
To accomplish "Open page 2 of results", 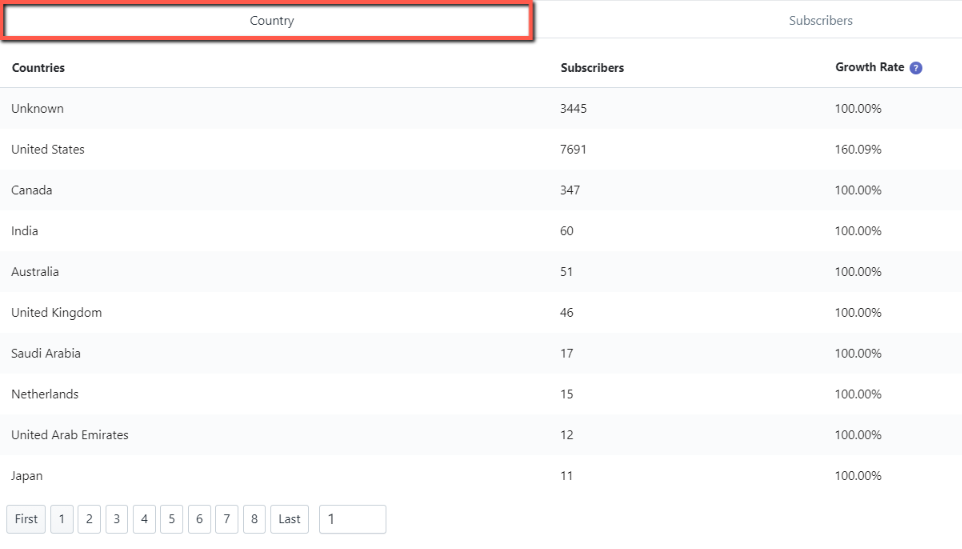I will point(89,519).
